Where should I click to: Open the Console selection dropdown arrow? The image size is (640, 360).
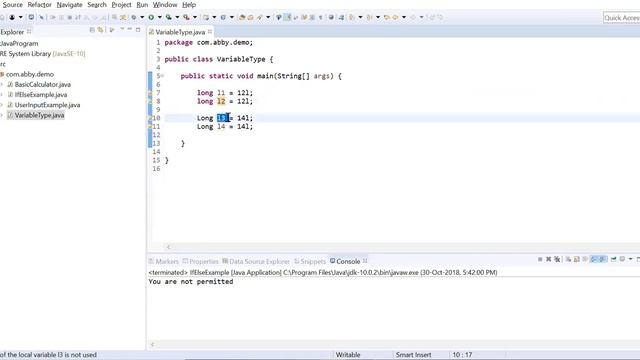(x=631, y=259)
